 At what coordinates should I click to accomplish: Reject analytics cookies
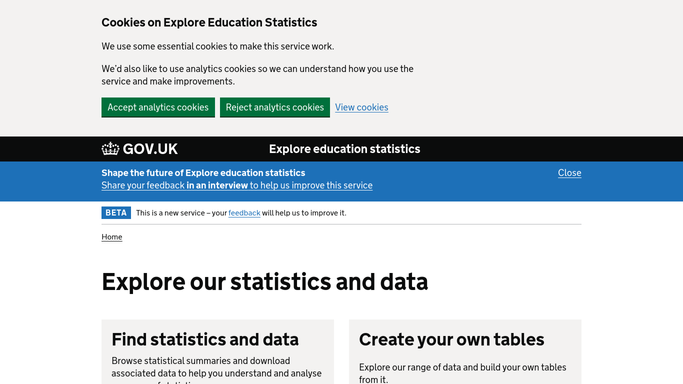coord(275,107)
